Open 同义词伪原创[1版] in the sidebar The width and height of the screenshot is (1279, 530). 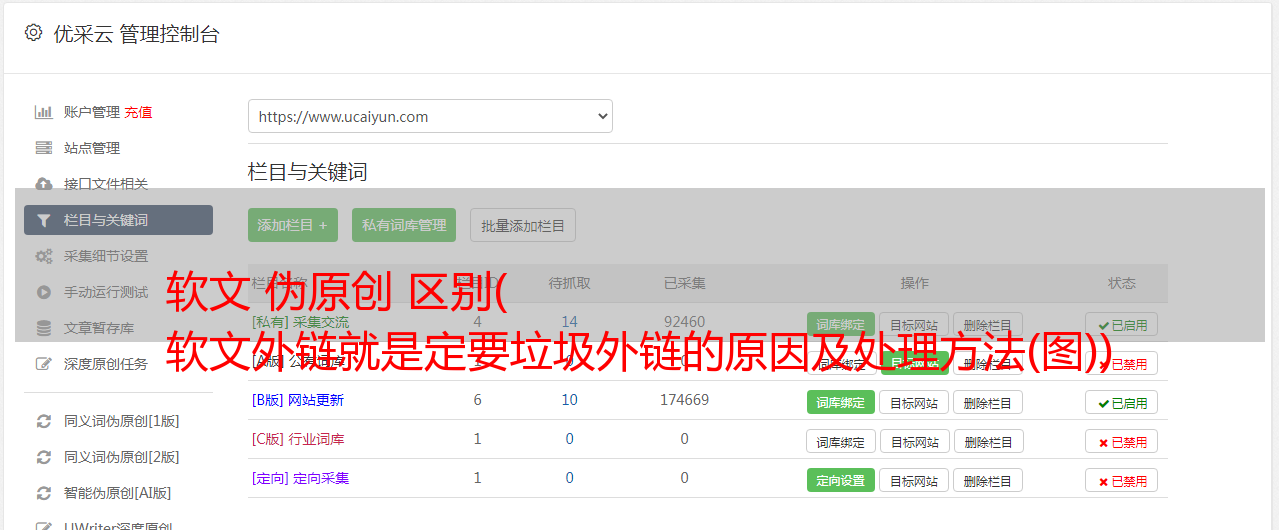[122, 421]
